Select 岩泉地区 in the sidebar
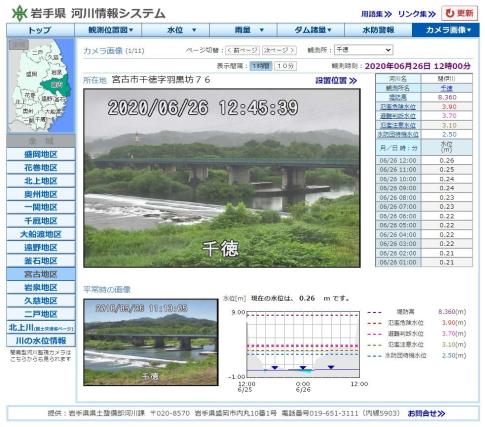This screenshot has height=427, width=485. click(41, 288)
